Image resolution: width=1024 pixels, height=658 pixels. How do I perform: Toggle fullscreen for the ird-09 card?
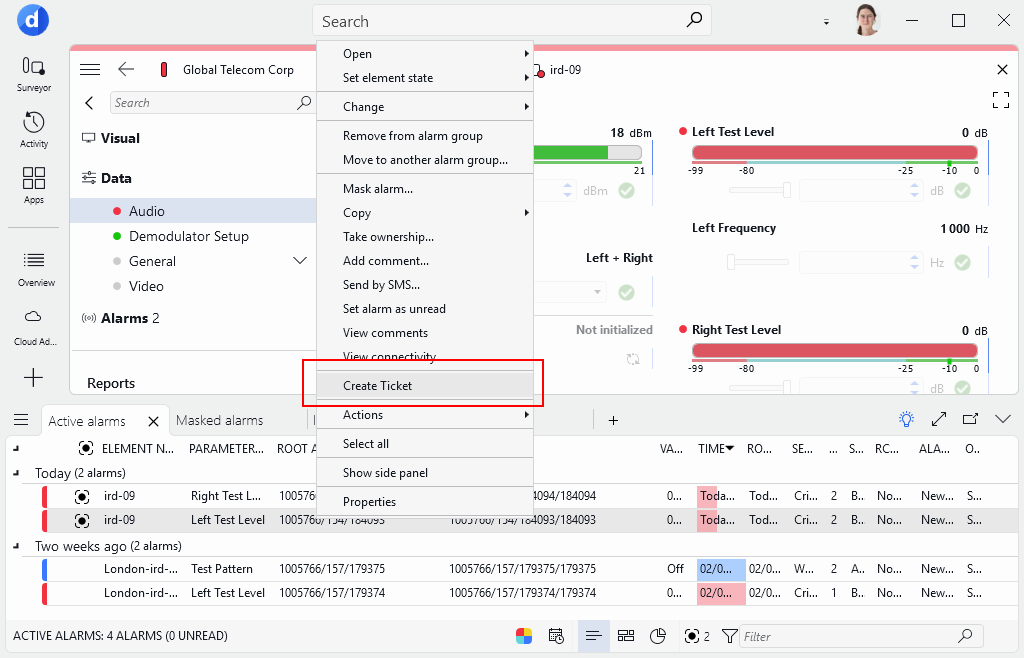(1000, 100)
